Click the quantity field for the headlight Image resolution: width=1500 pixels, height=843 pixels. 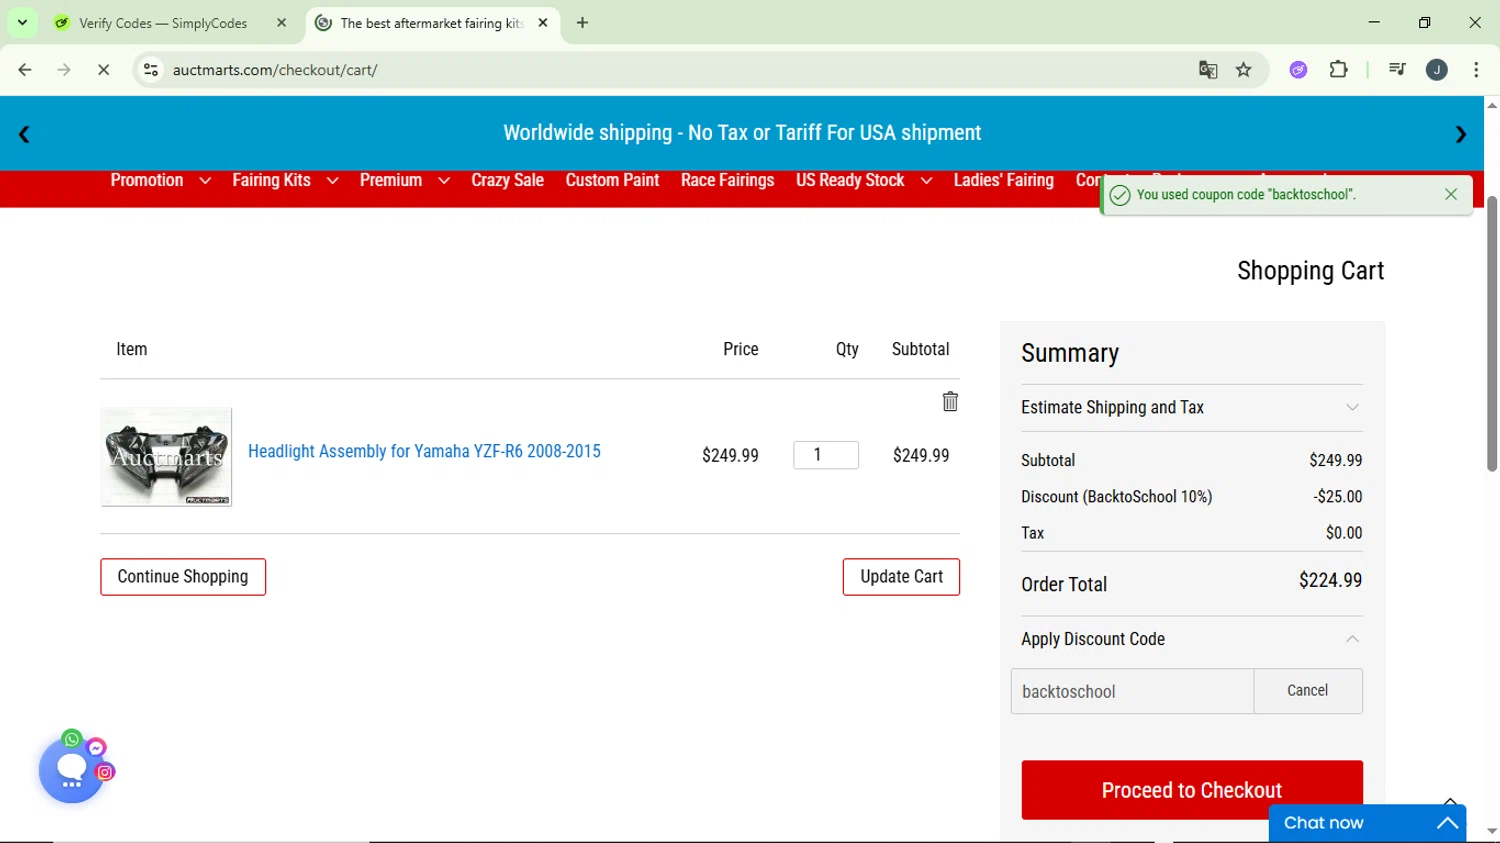826,455
